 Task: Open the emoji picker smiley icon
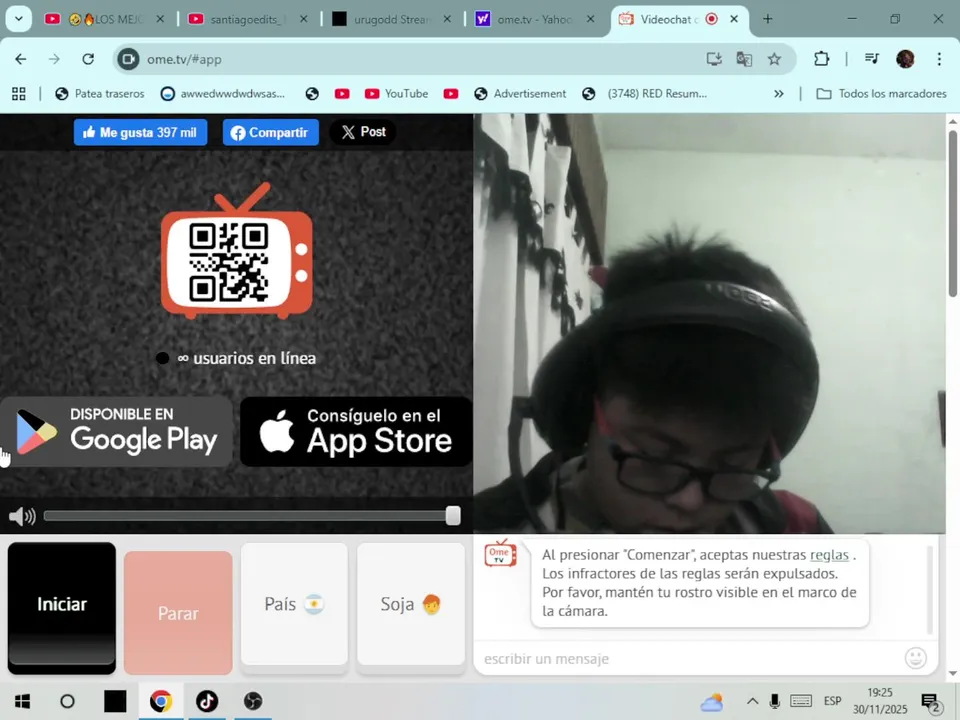[x=915, y=658]
